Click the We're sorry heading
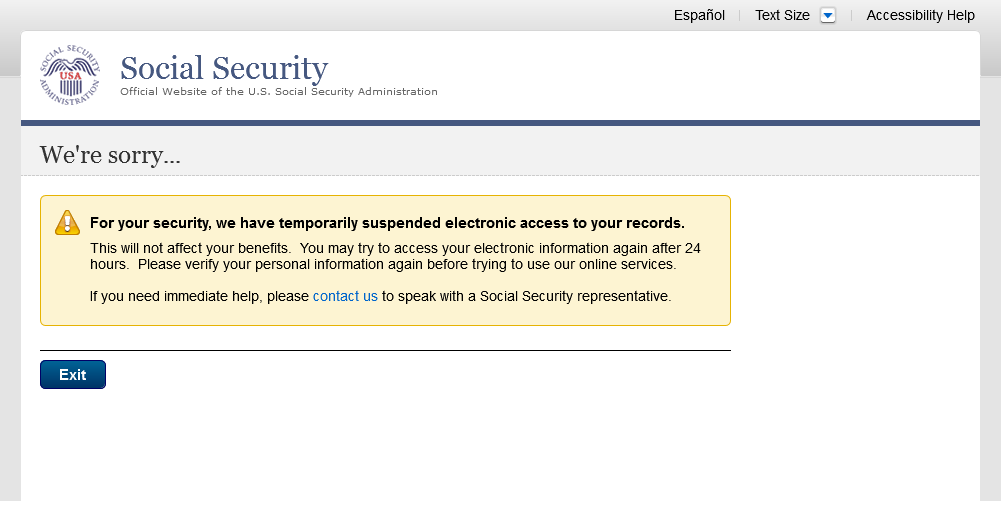The height and width of the screenshot is (508, 1008). coord(110,155)
